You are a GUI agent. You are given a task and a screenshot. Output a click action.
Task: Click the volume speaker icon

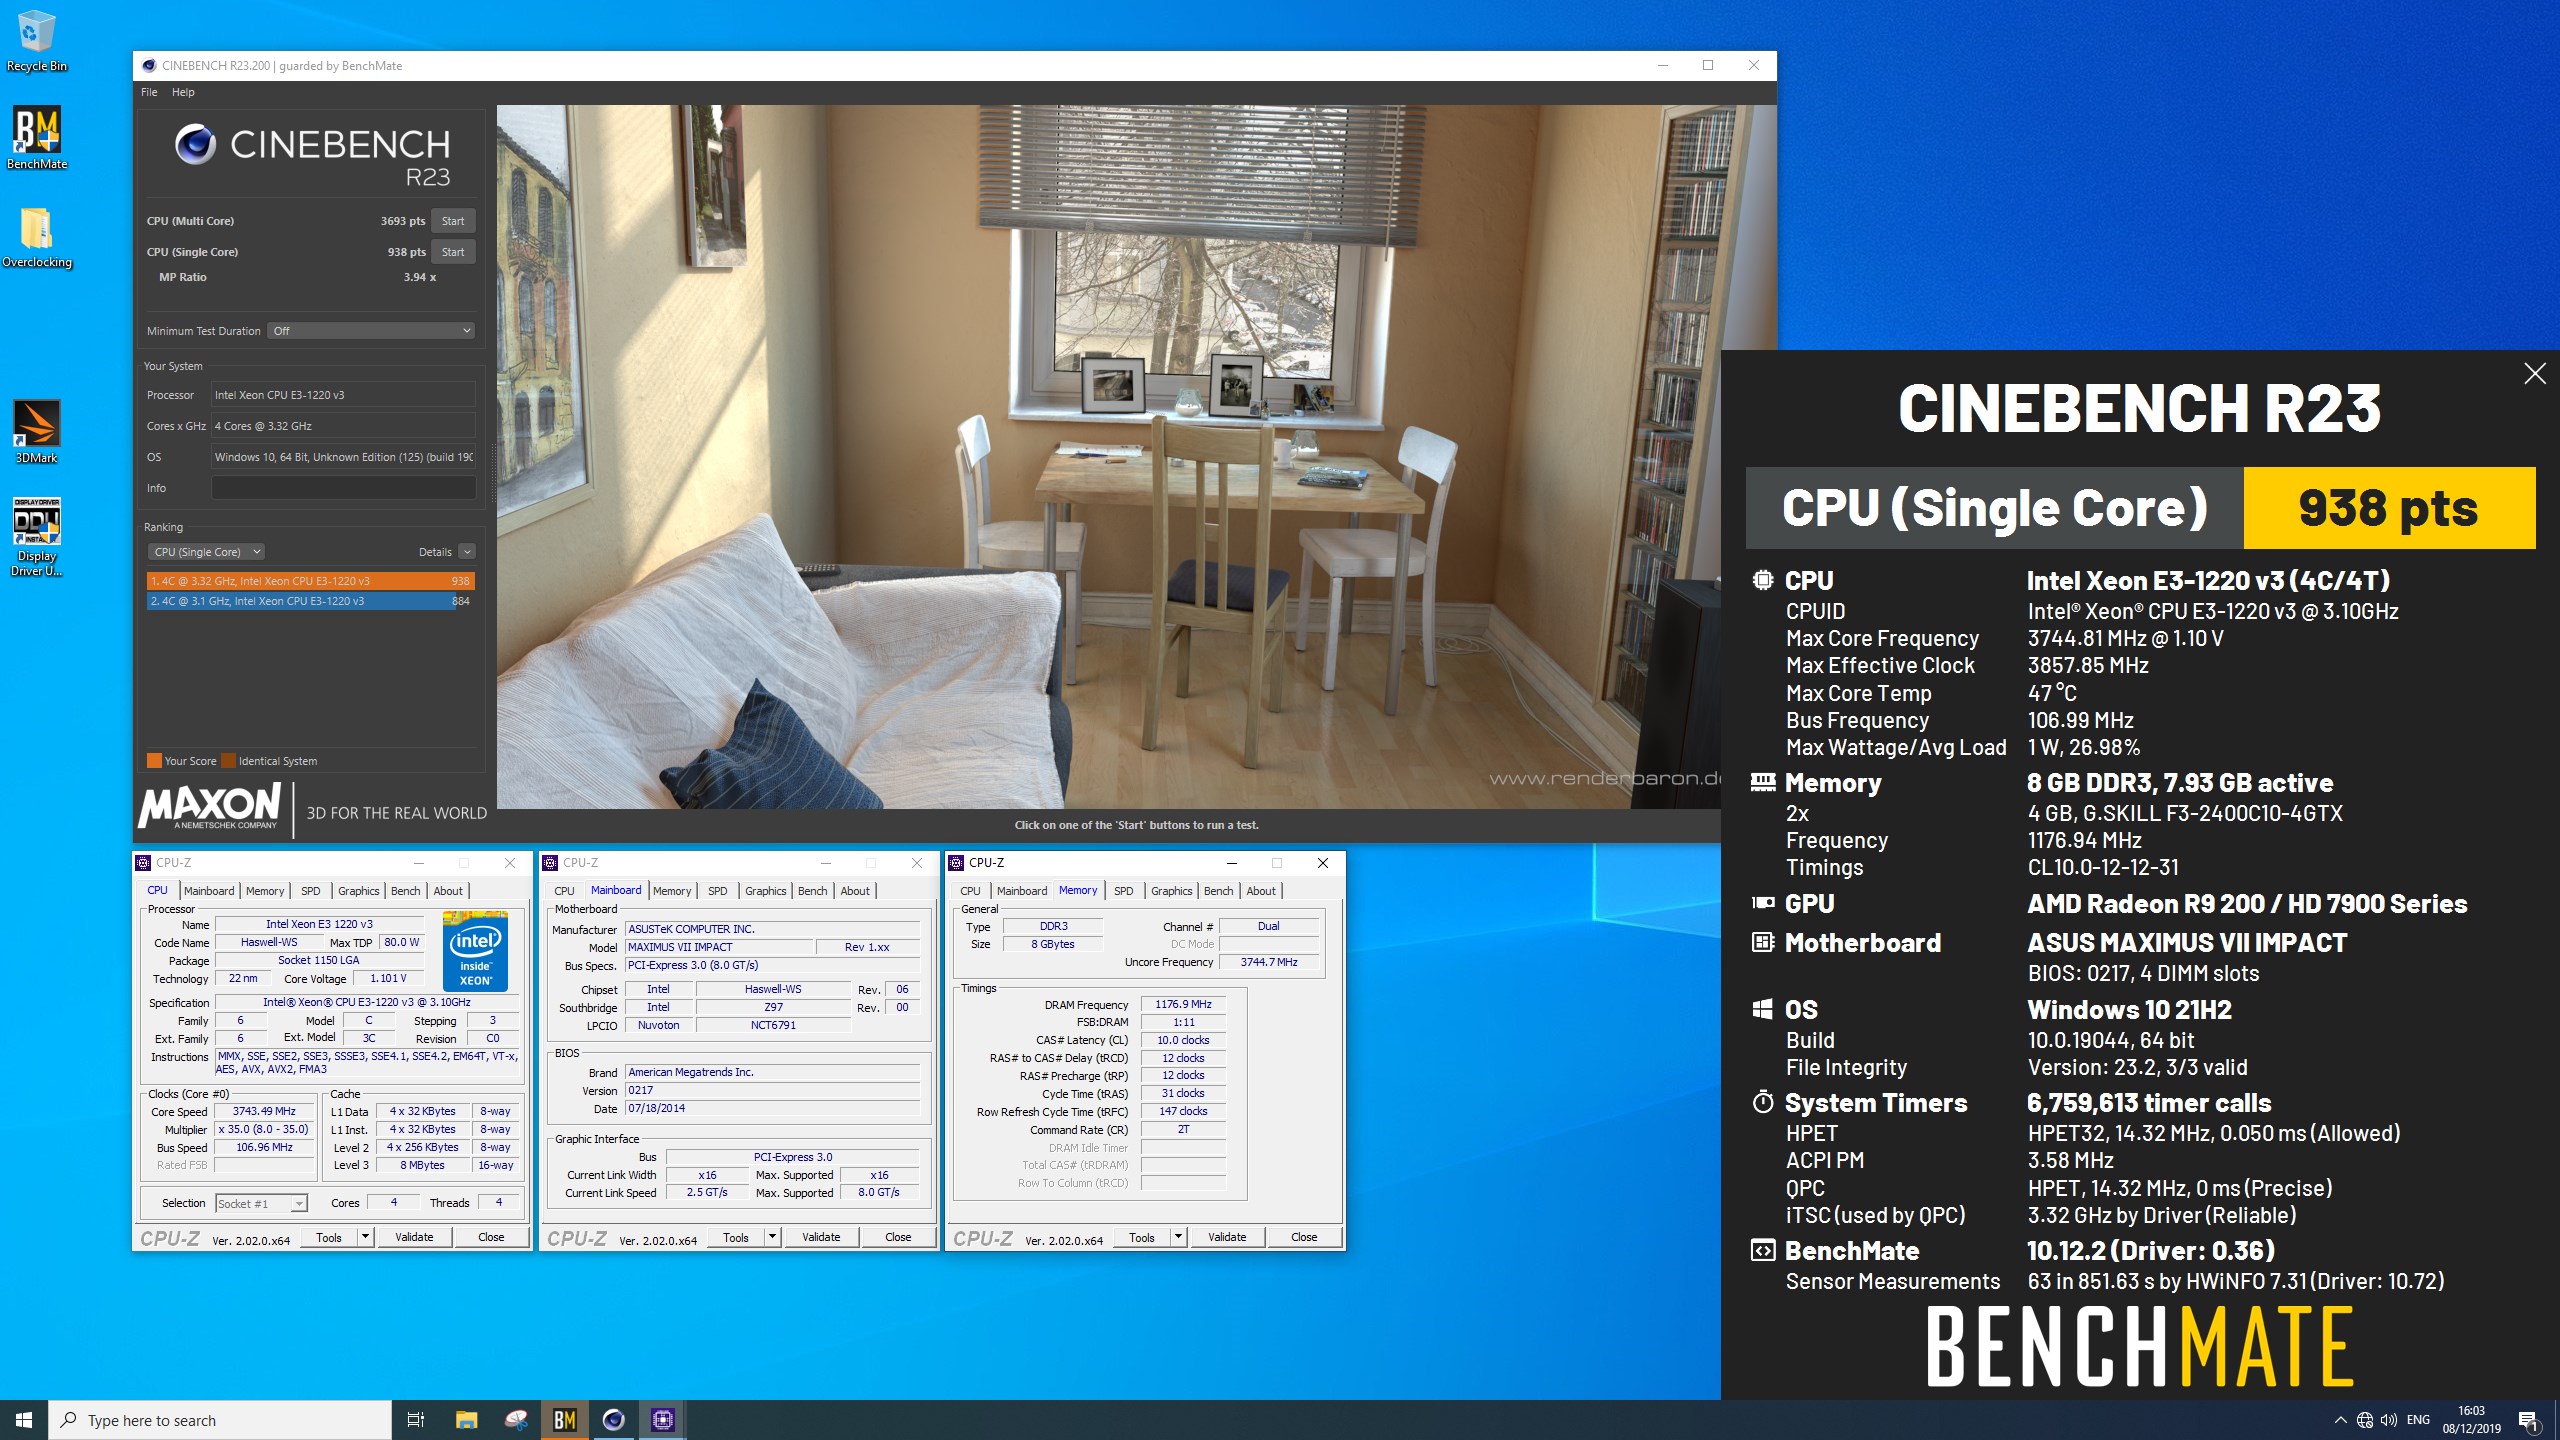(x=2389, y=1420)
